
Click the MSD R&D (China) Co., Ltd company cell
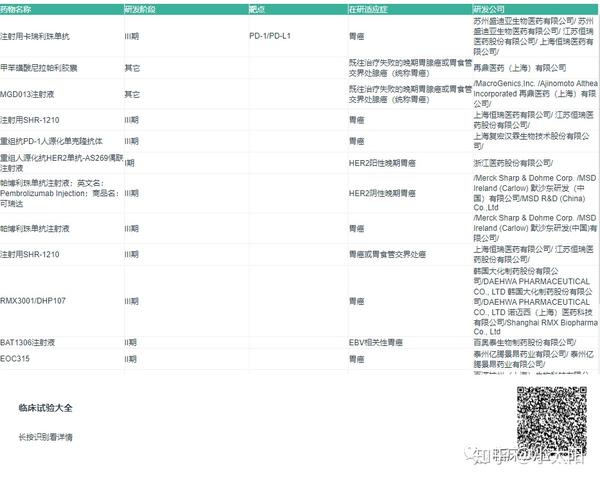click(535, 193)
